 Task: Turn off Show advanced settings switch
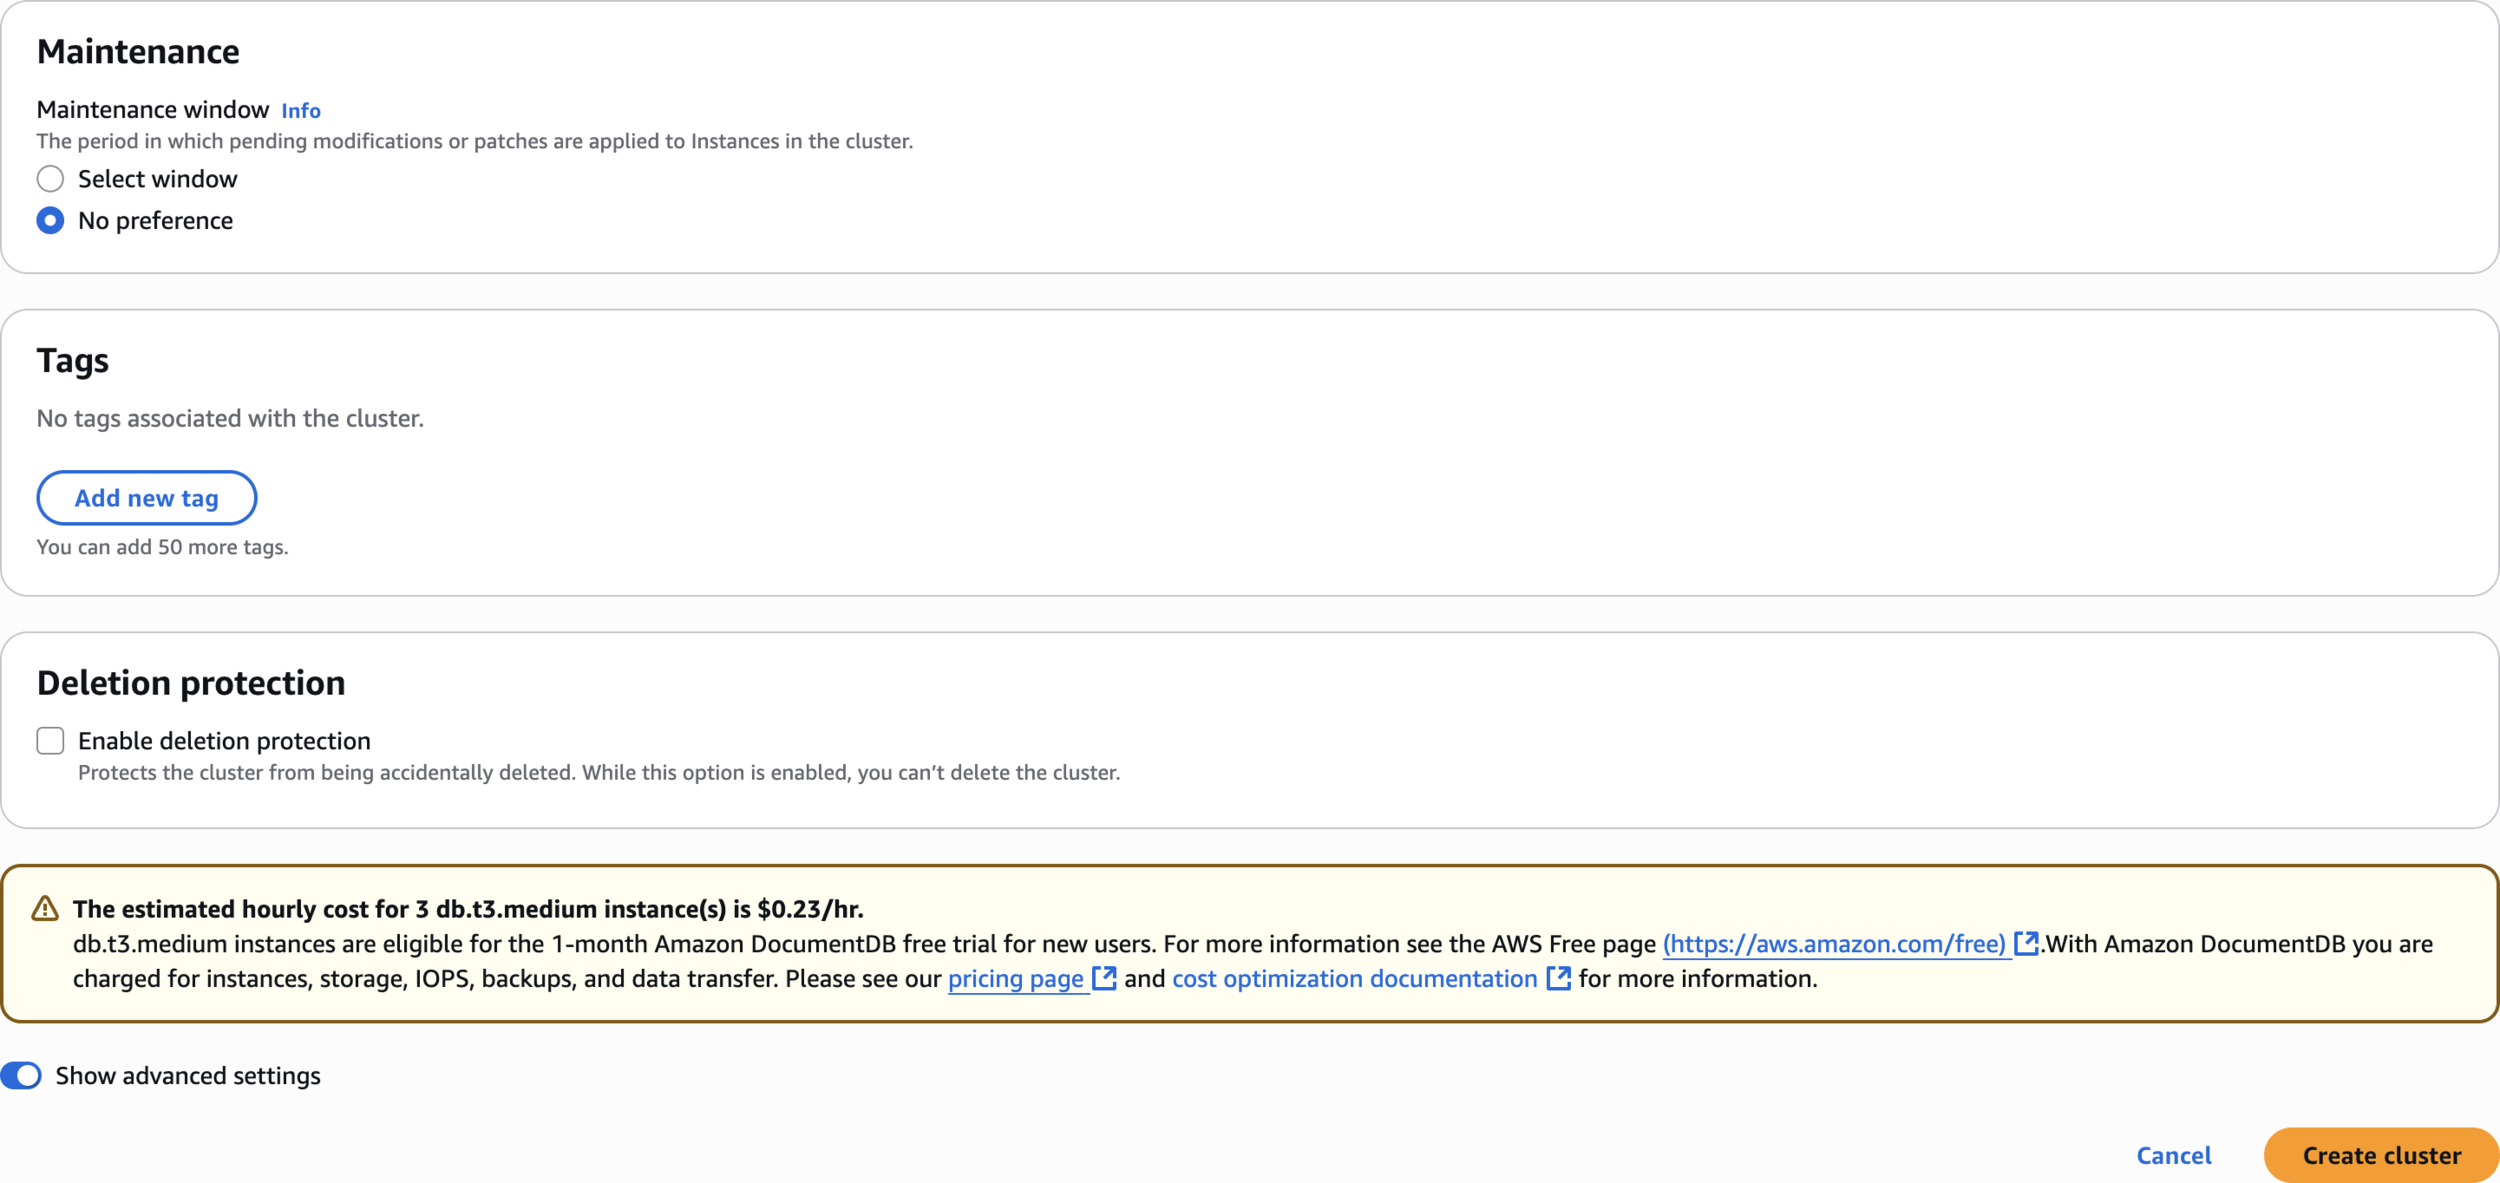pos(22,1076)
